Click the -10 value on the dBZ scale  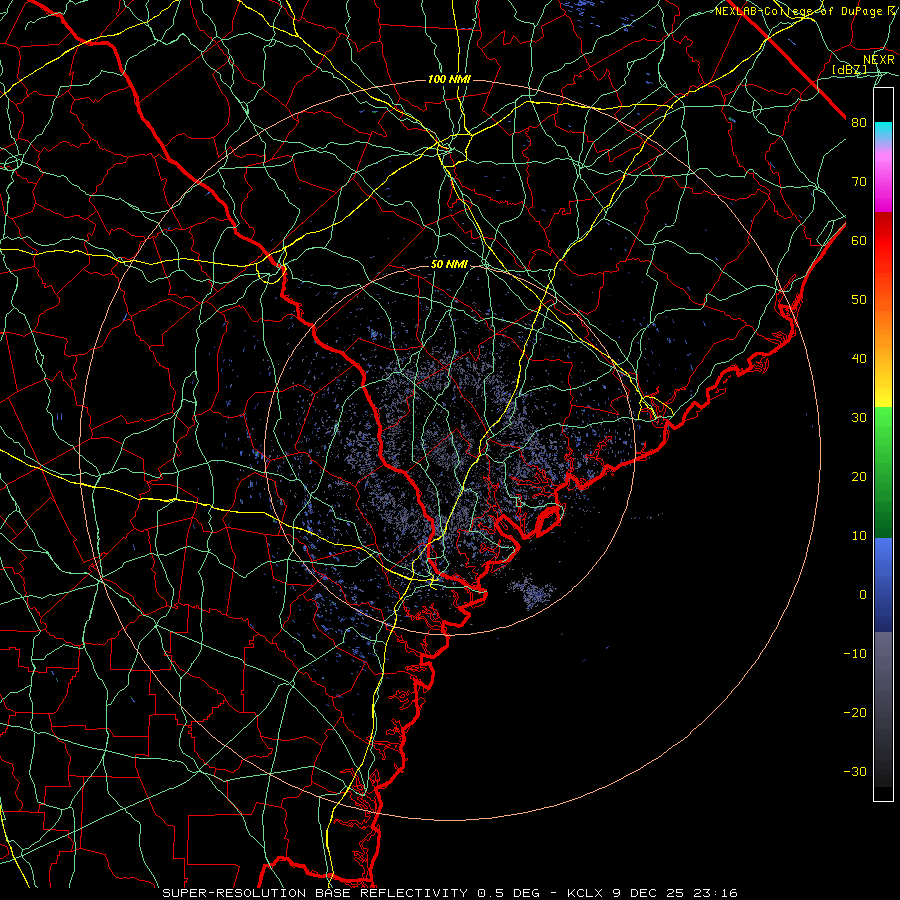pyautogui.click(x=855, y=654)
